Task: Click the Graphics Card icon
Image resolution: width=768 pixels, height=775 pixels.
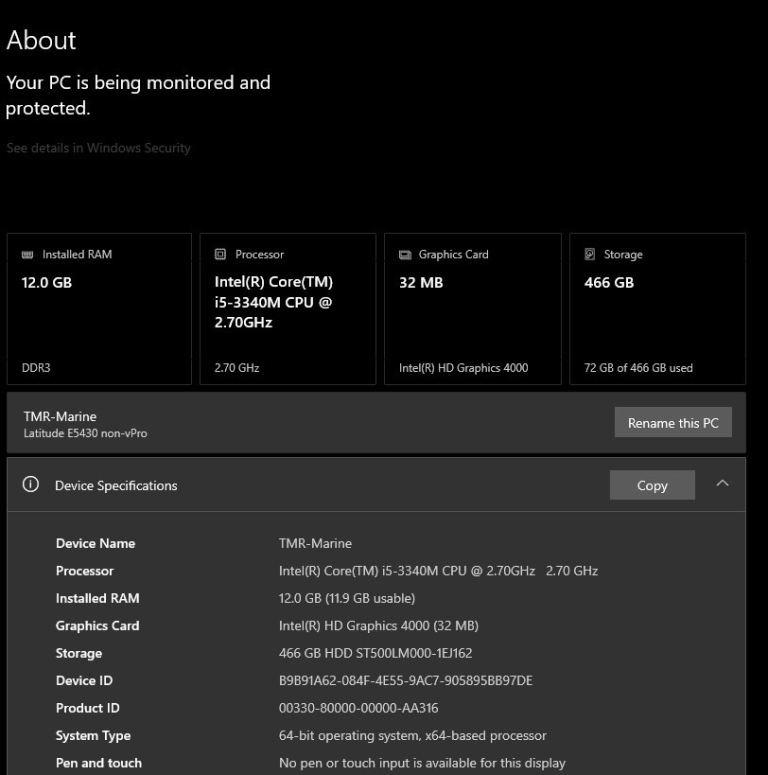Action: point(405,255)
